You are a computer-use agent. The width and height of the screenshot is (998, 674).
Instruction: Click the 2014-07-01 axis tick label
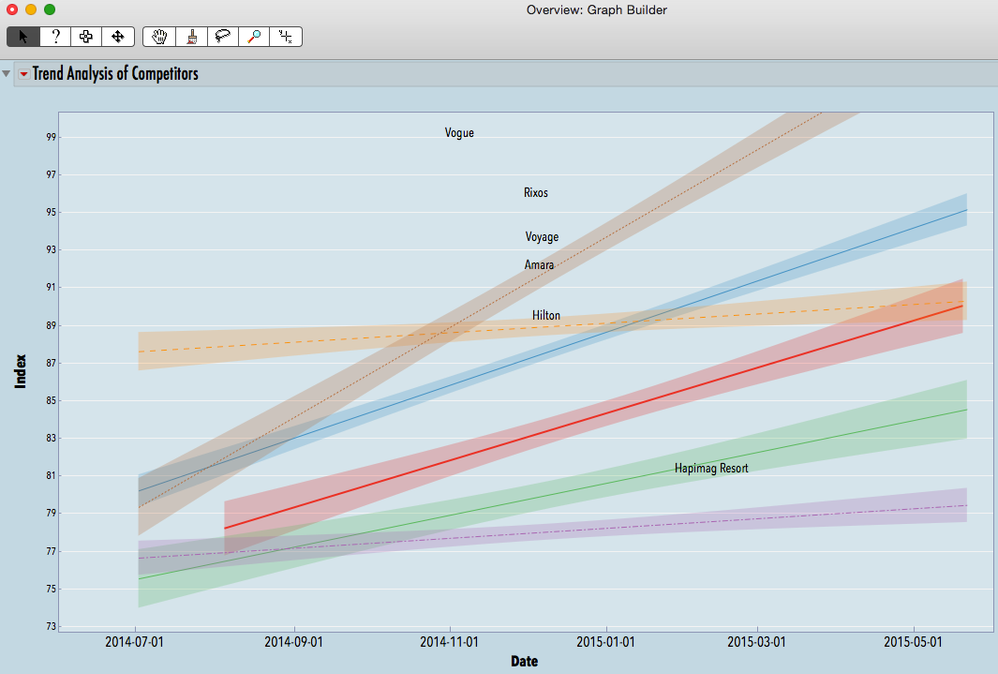point(134,642)
